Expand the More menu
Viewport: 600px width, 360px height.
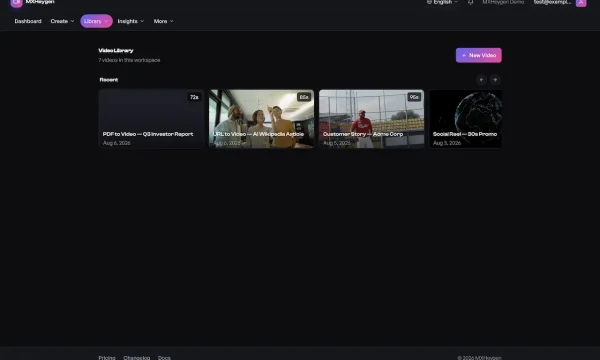163,21
